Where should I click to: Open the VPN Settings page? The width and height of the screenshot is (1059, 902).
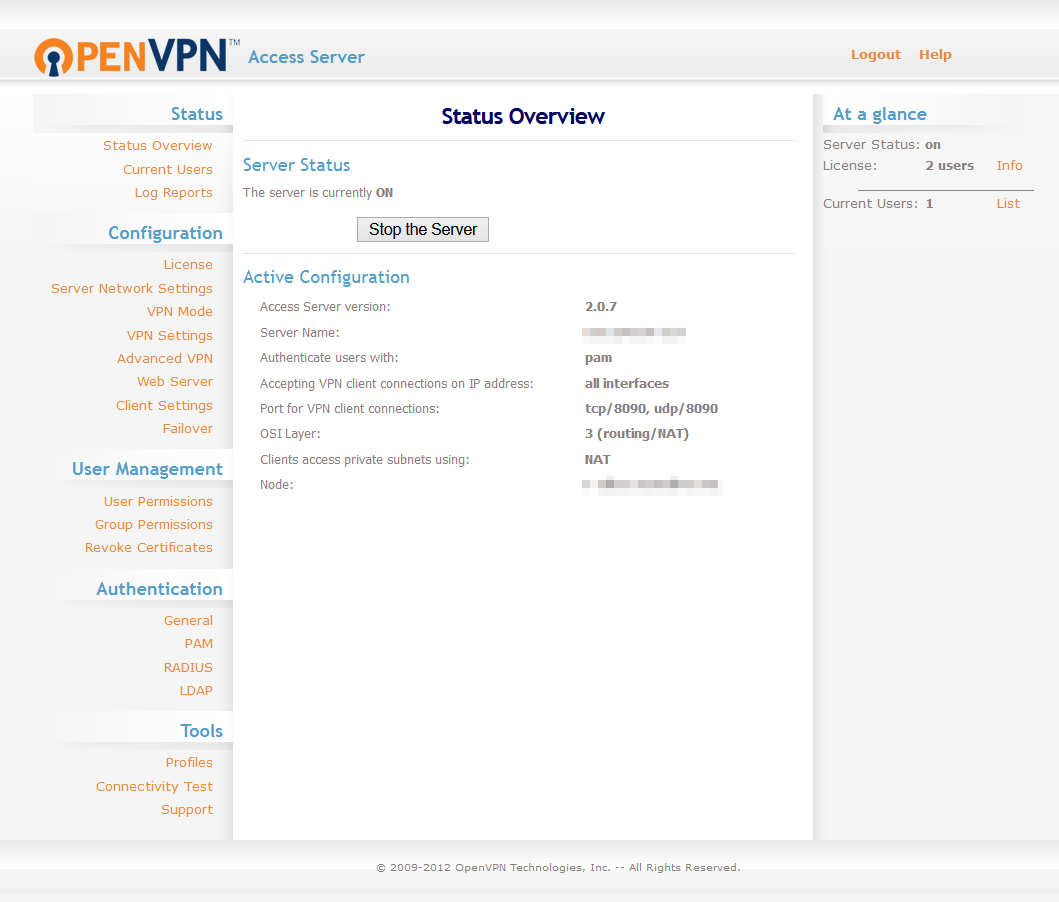(x=170, y=336)
